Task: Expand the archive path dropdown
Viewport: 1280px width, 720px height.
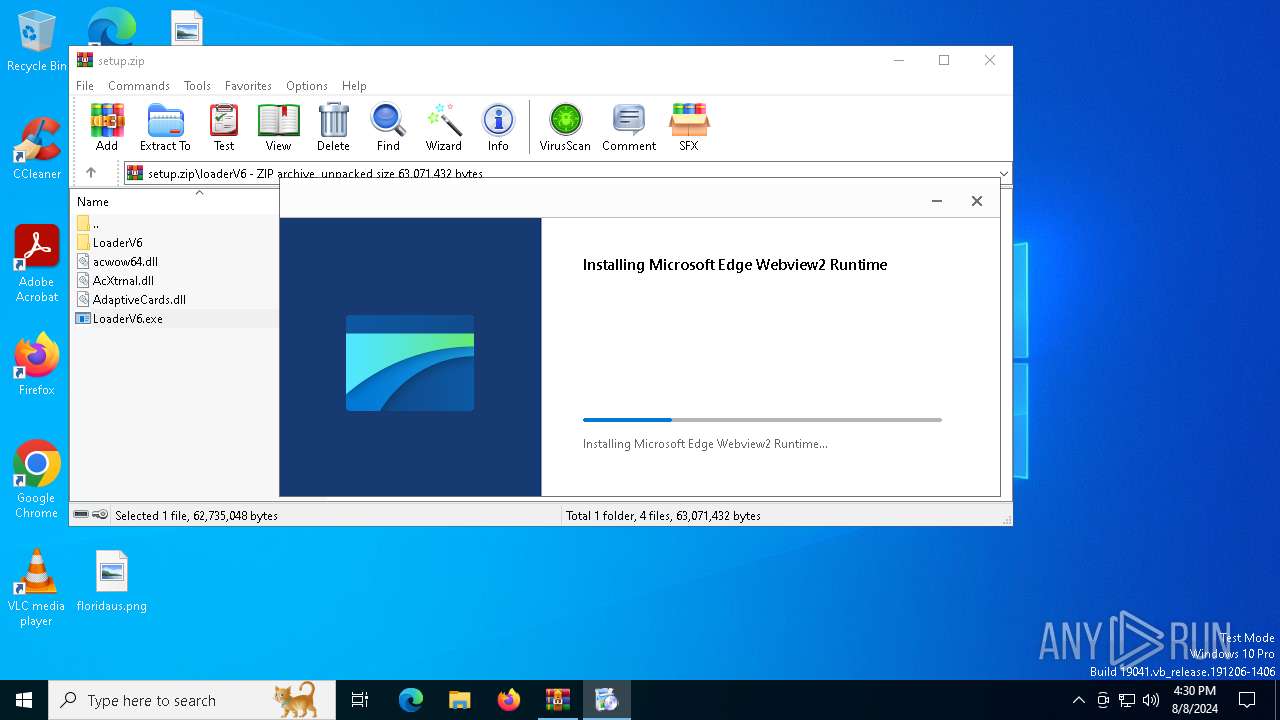Action: 1003,174
